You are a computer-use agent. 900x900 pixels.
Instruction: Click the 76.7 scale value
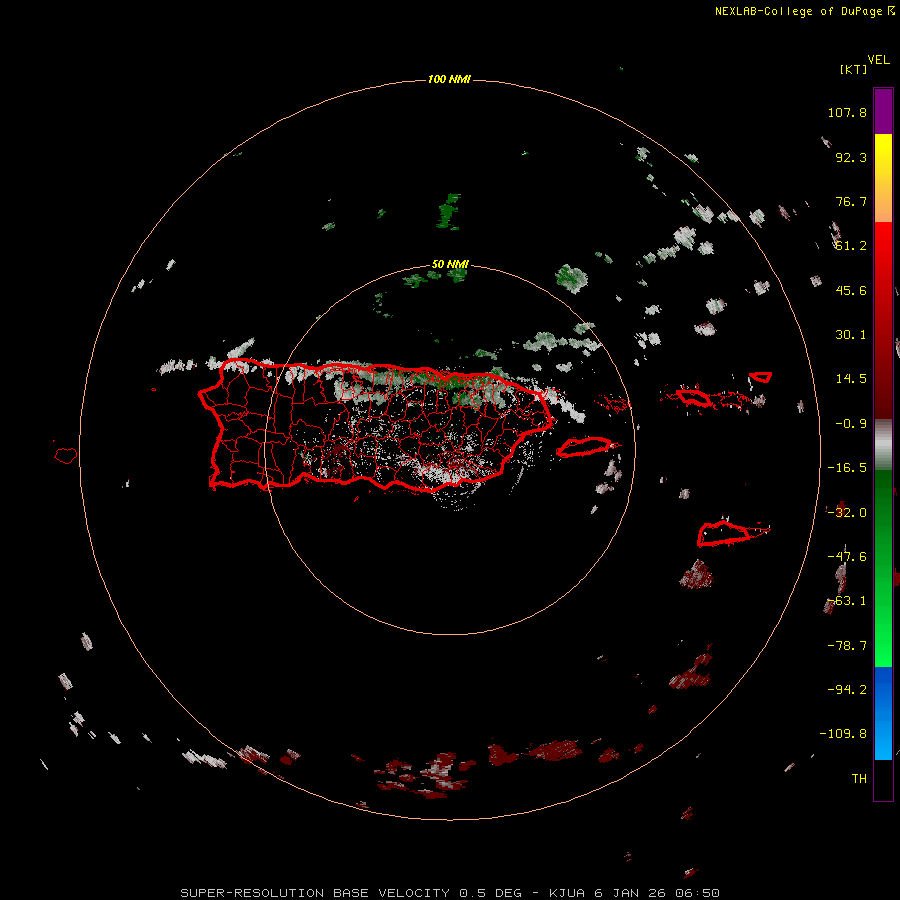[x=851, y=201]
